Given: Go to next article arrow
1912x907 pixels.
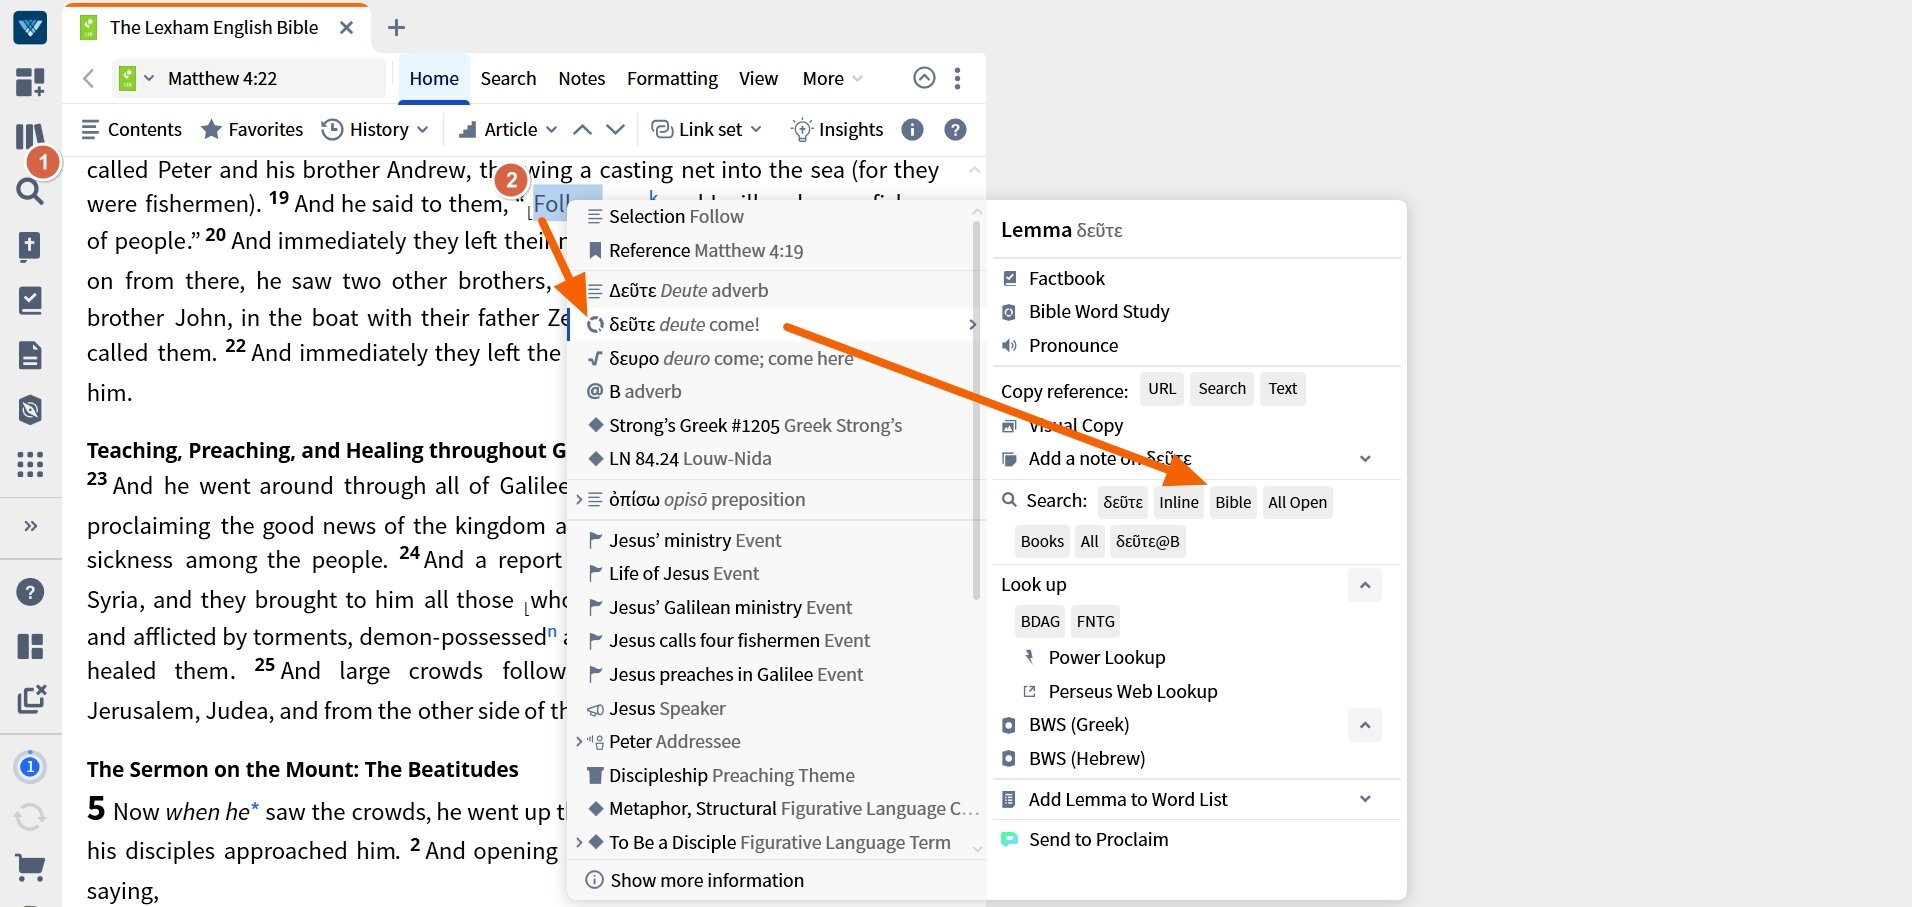Looking at the screenshot, I should tap(616, 129).
